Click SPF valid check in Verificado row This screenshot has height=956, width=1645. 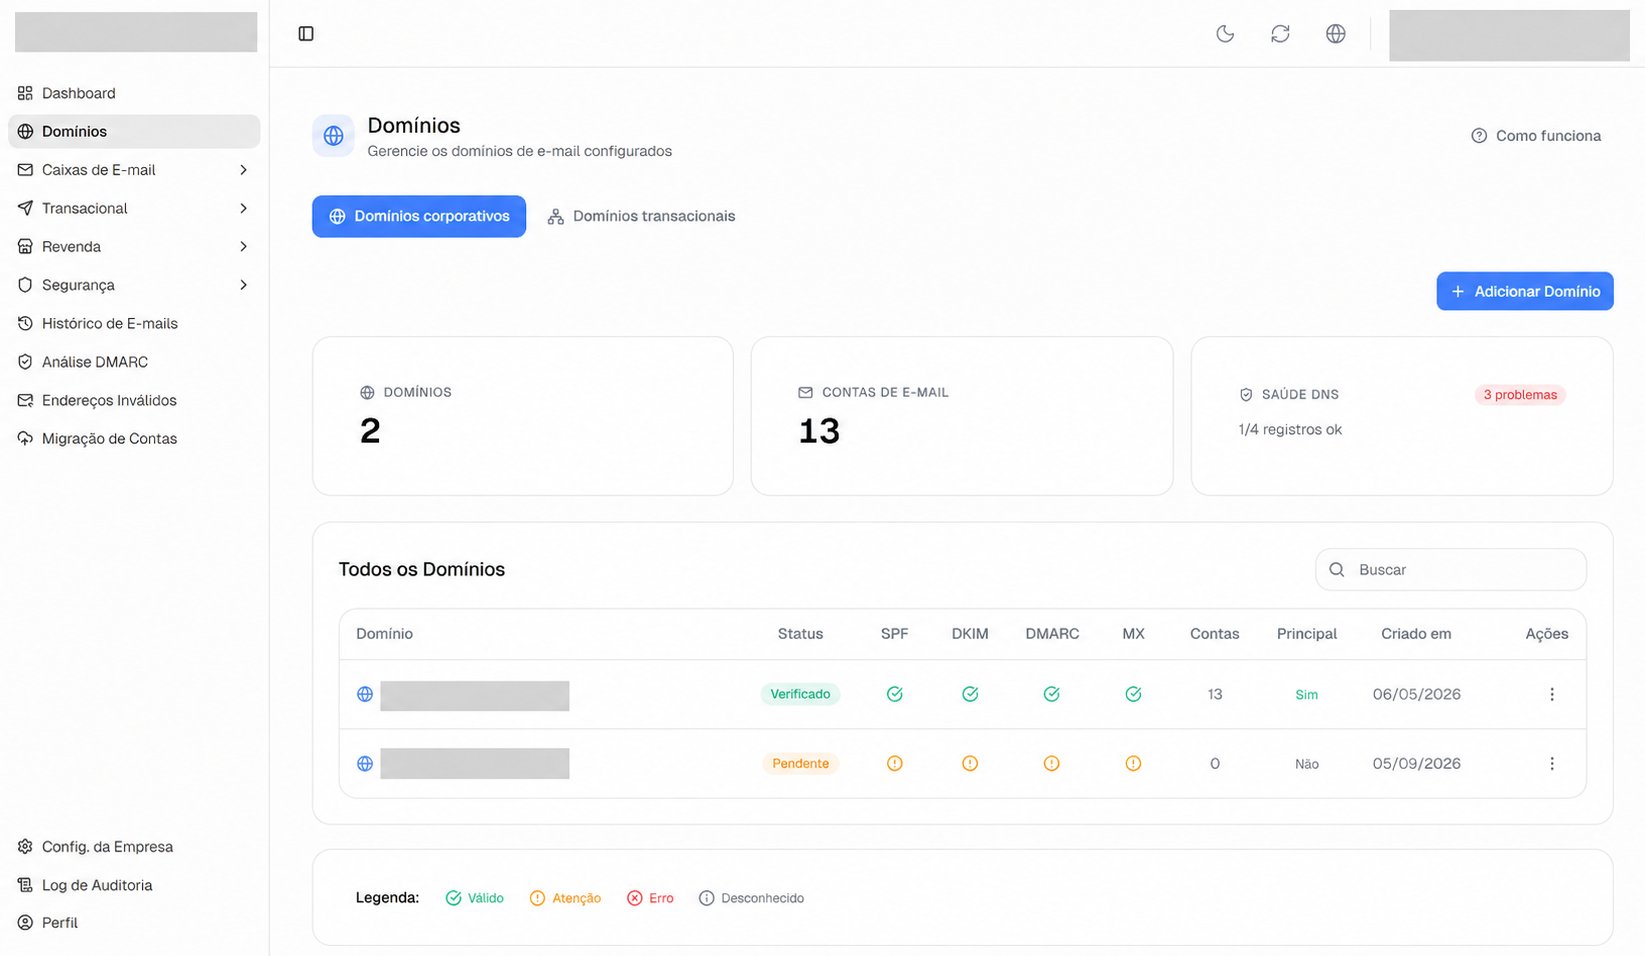[x=895, y=694]
